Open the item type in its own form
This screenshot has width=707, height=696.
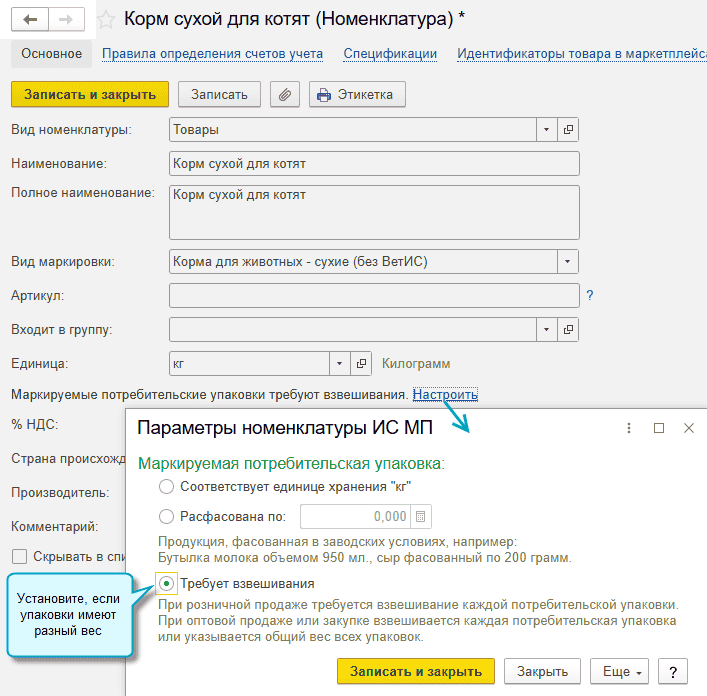(569, 130)
